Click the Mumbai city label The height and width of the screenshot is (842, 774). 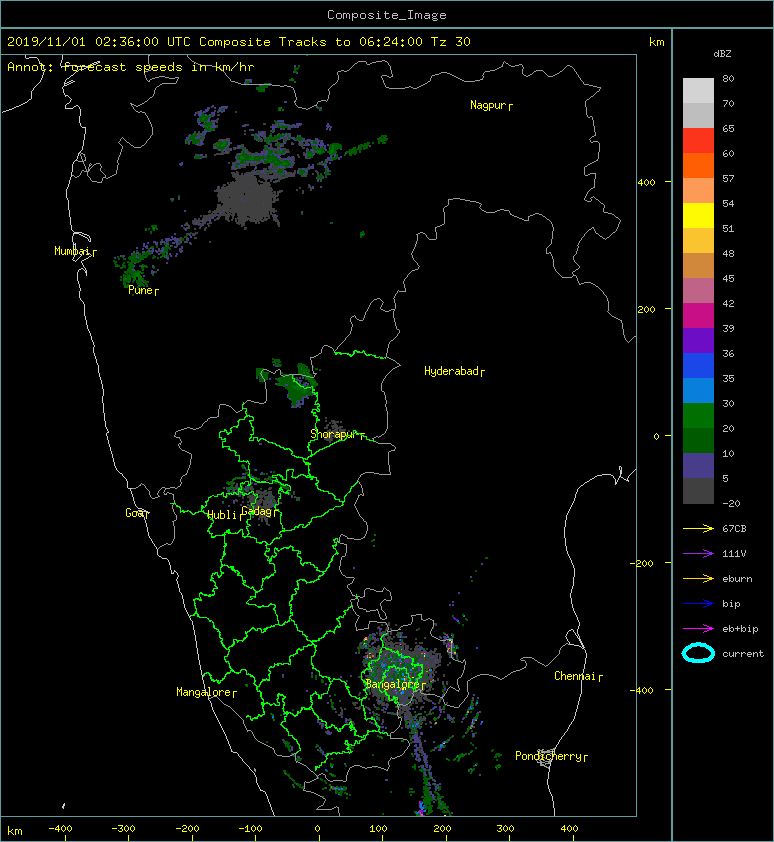point(75,251)
